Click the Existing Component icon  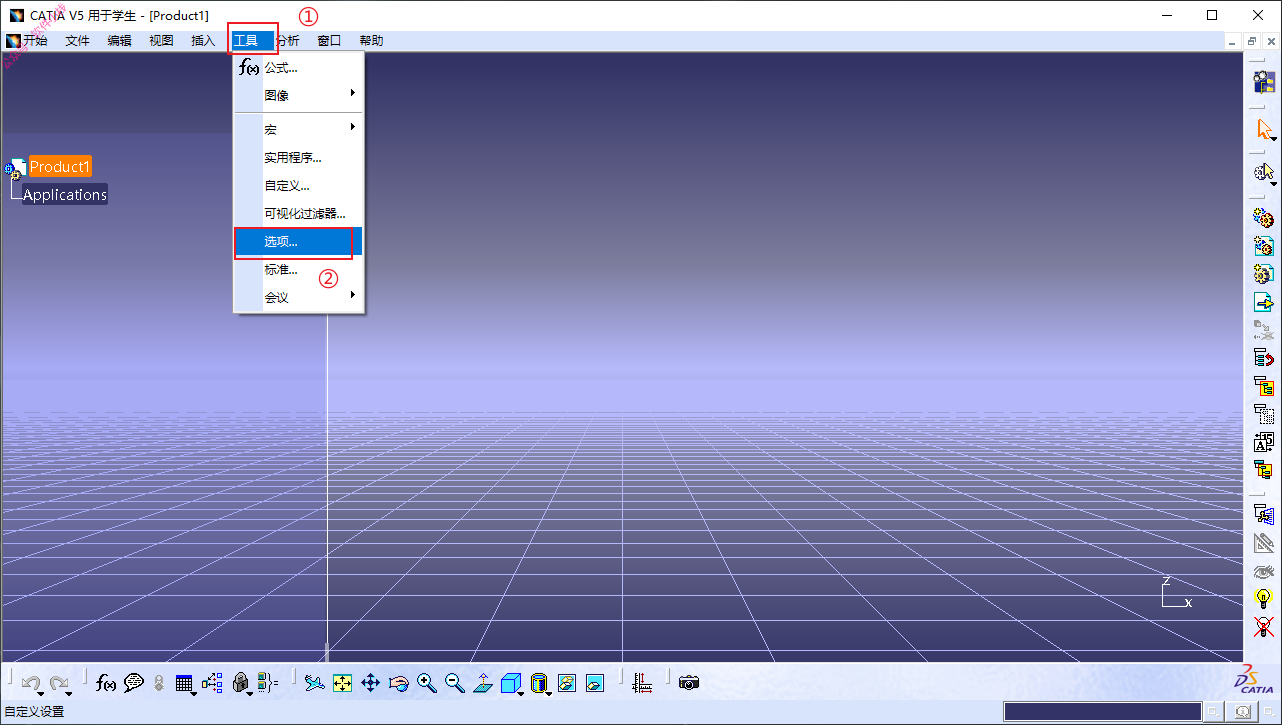[x=1264, y=301]
